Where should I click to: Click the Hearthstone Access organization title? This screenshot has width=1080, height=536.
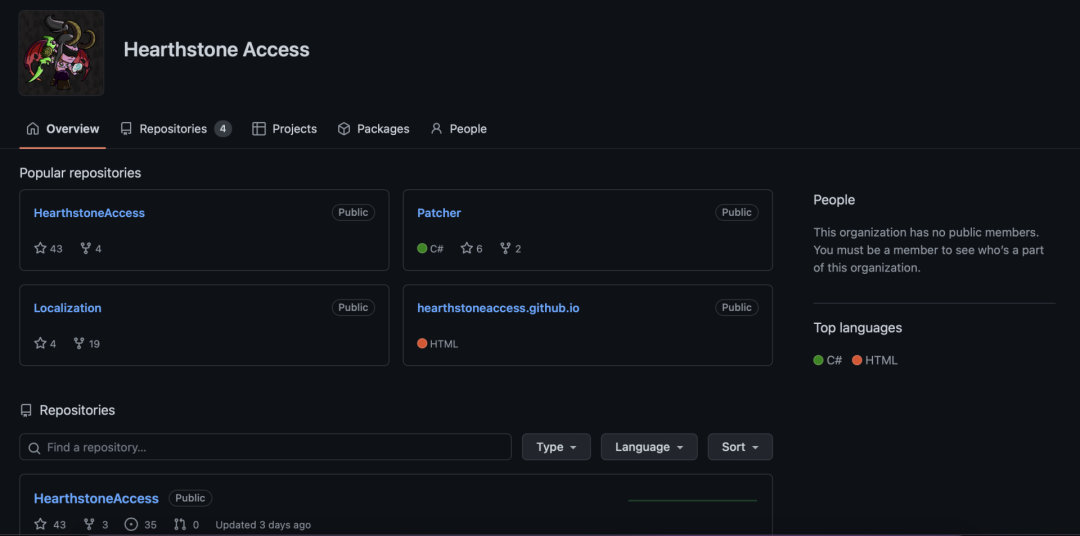pos(216,50)
